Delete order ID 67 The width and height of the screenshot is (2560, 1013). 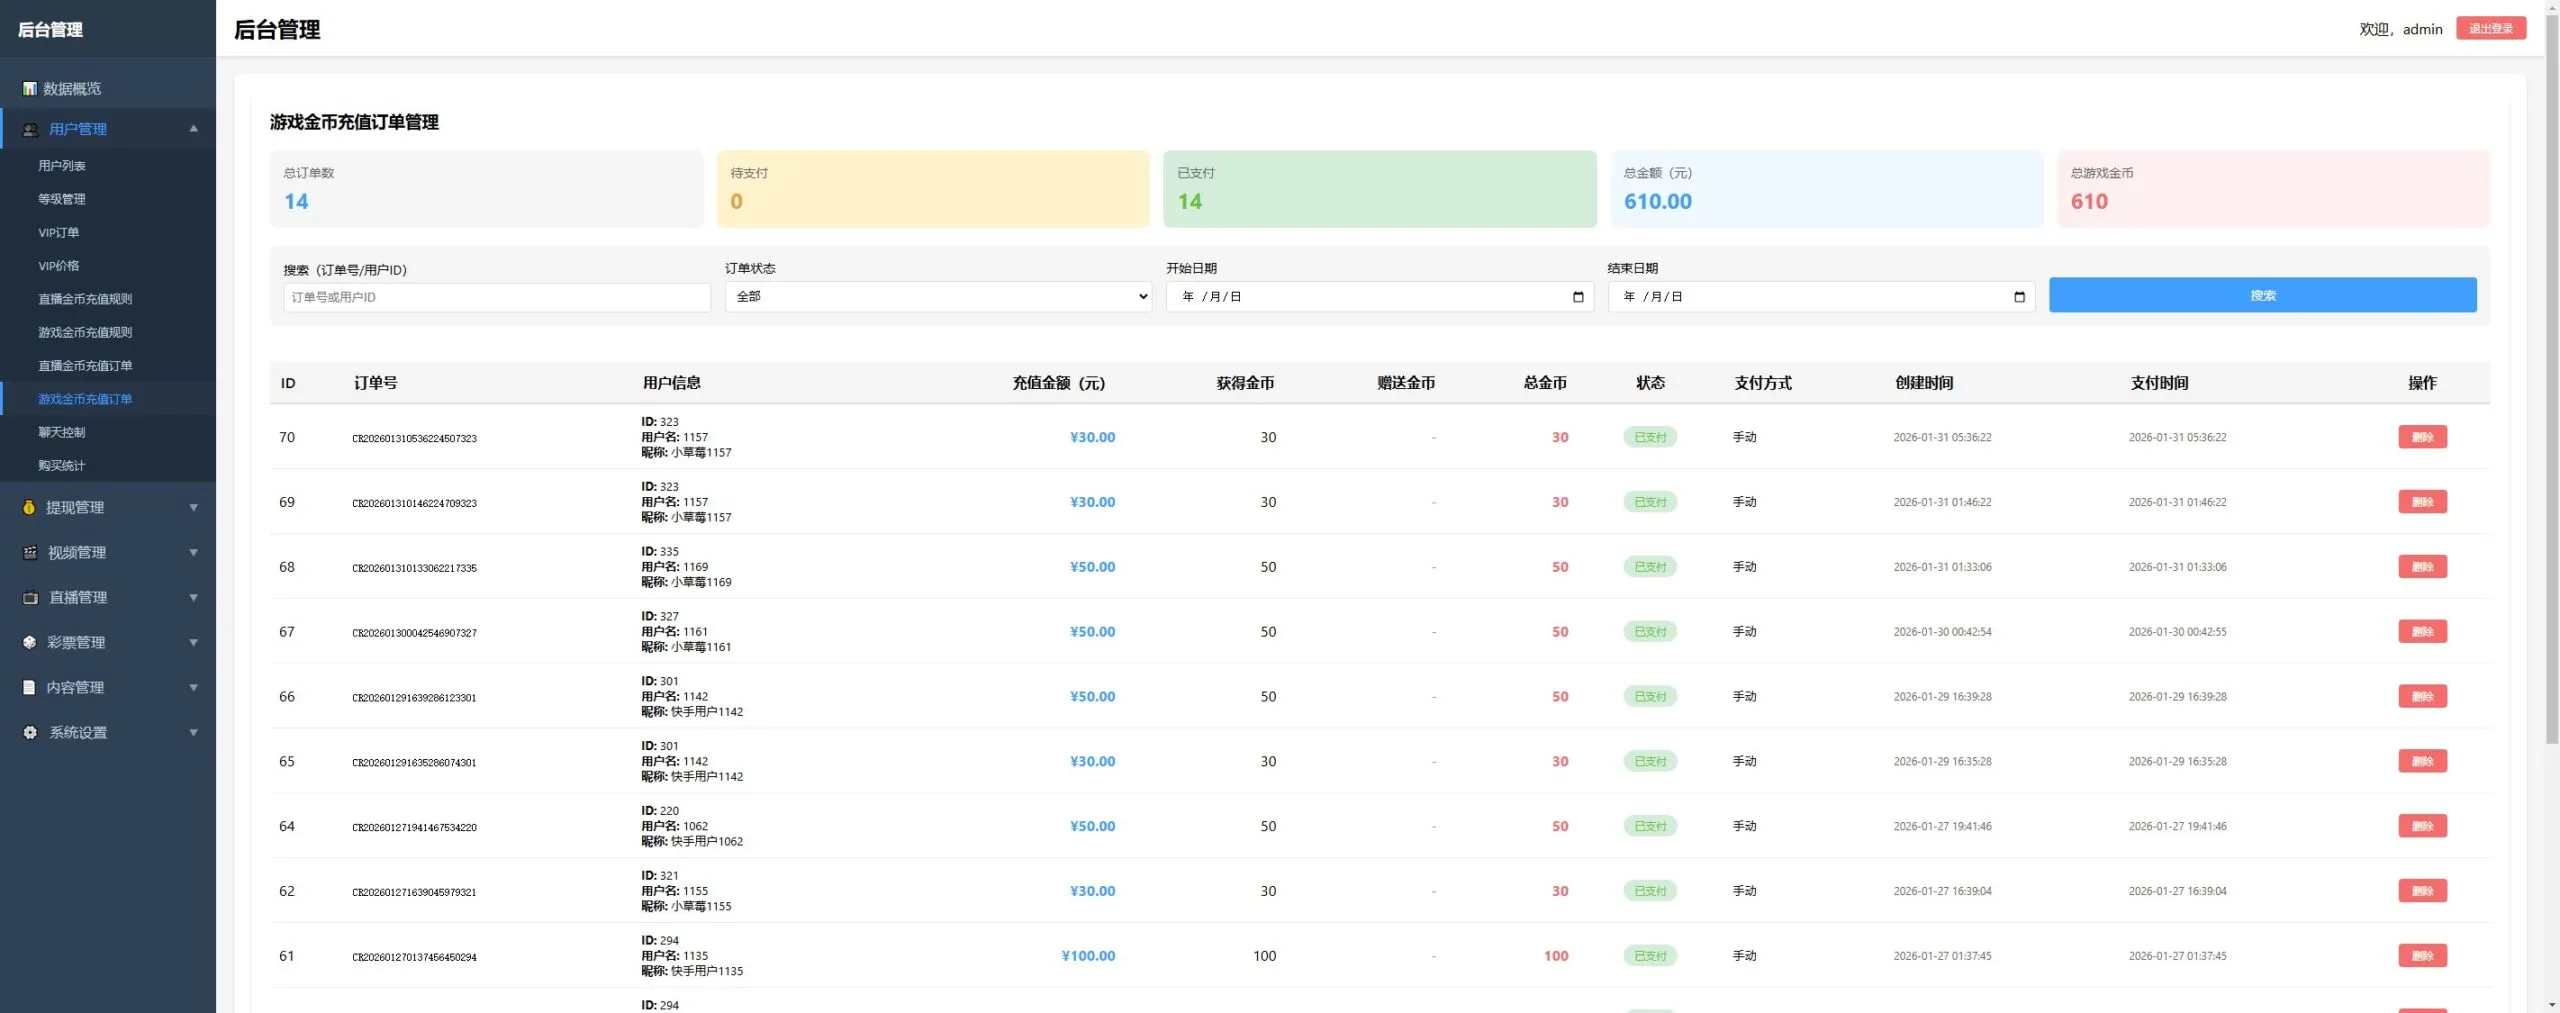2422,632
